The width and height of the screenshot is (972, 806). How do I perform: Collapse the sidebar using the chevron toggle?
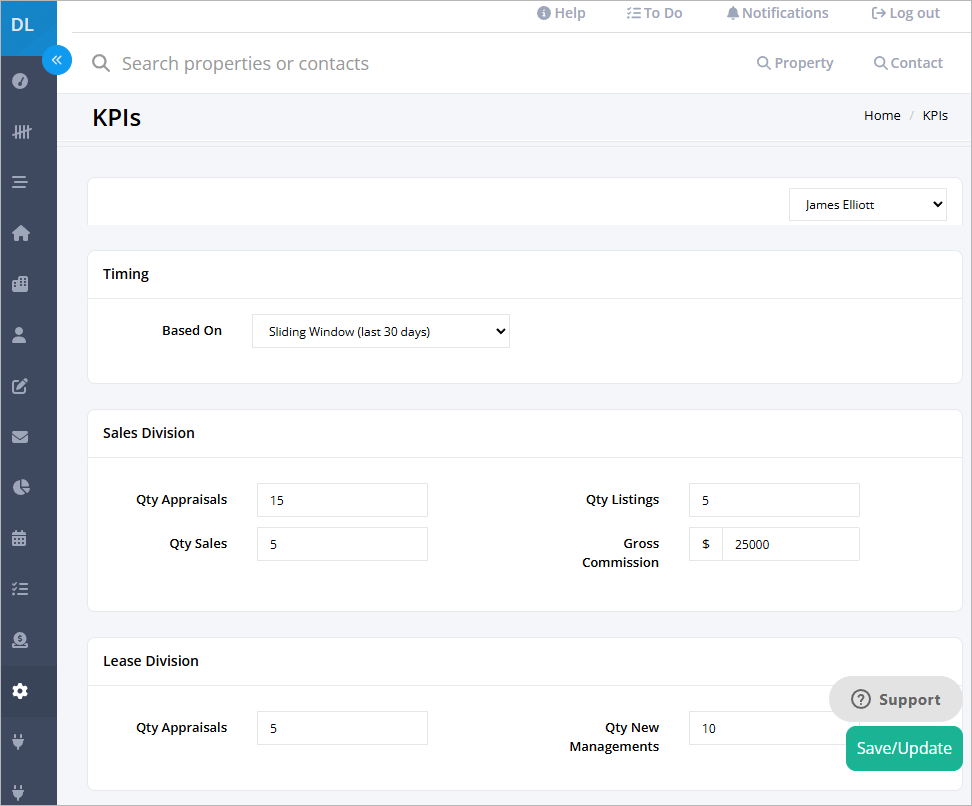click(57, 60)
